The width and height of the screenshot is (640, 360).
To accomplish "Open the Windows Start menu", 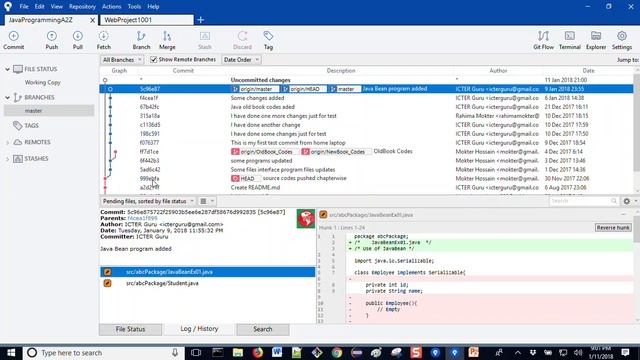I will click(11, 352).
